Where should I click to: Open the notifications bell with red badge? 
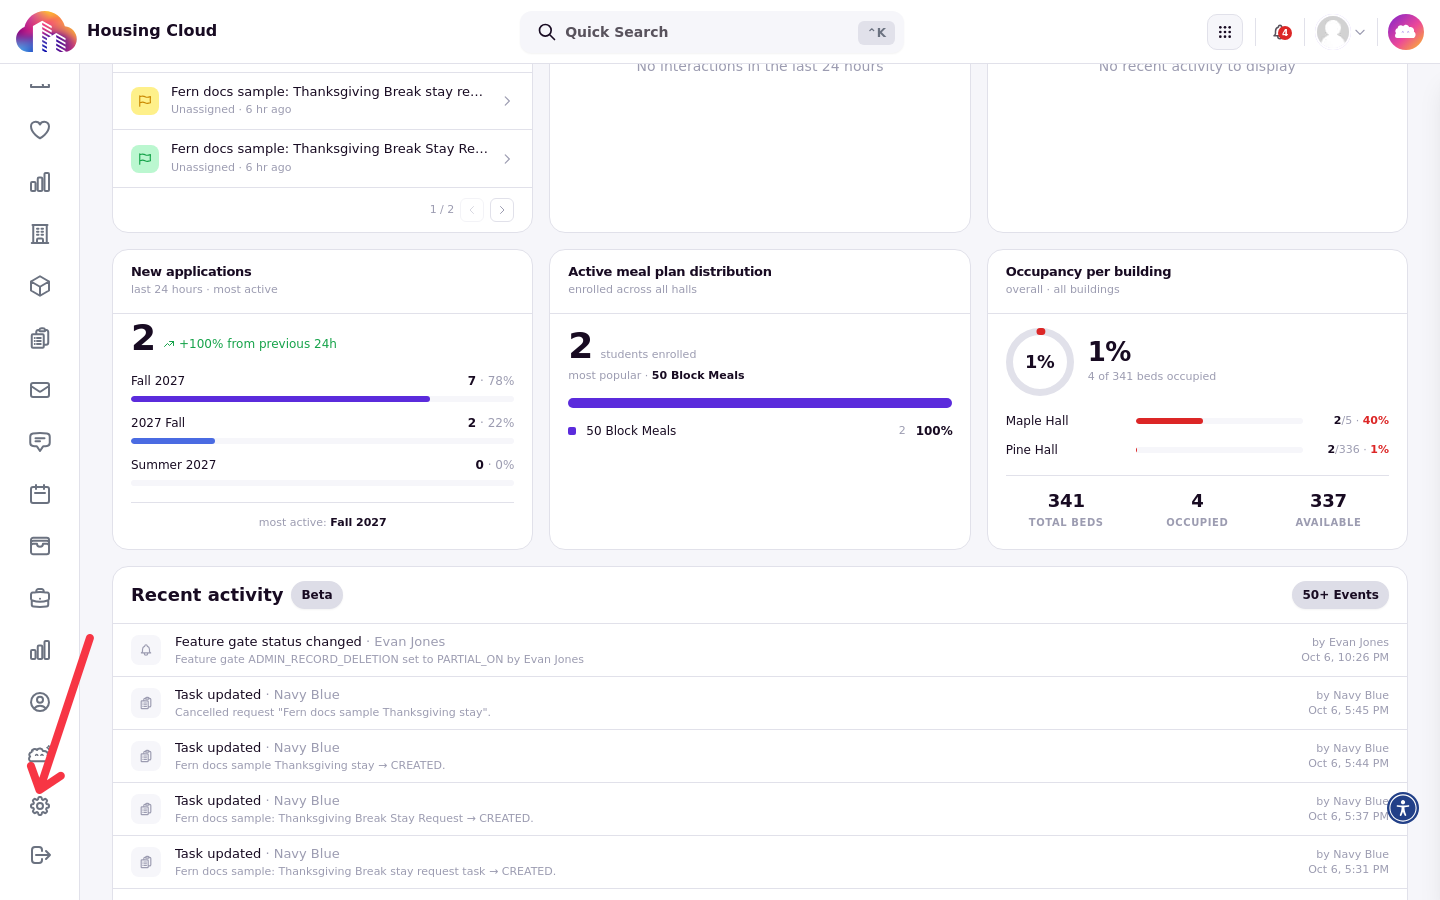tap(1281, 32)
